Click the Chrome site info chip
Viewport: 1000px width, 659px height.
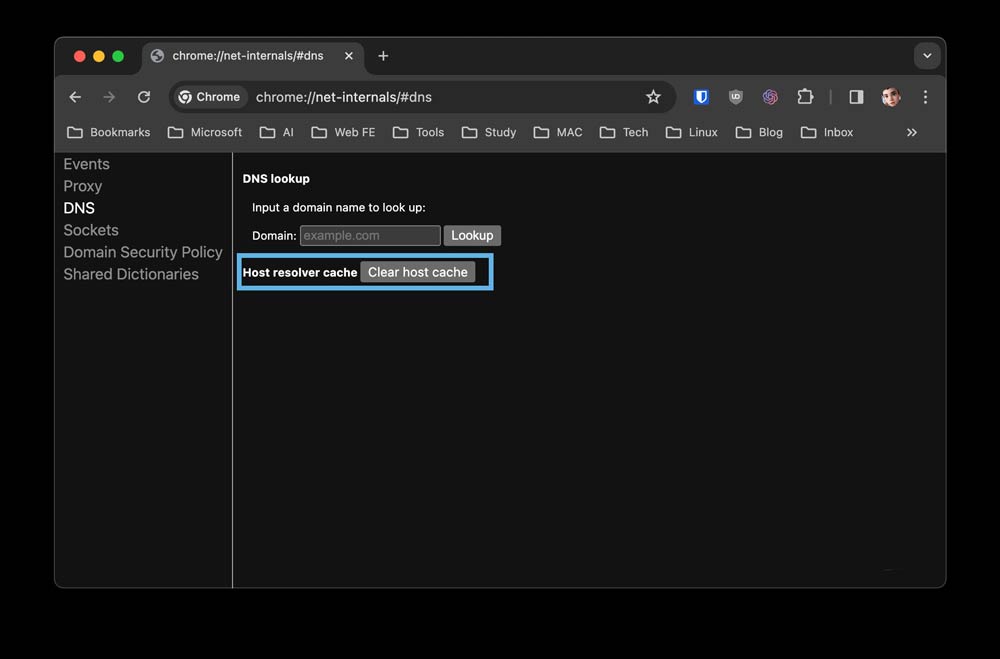210,97
